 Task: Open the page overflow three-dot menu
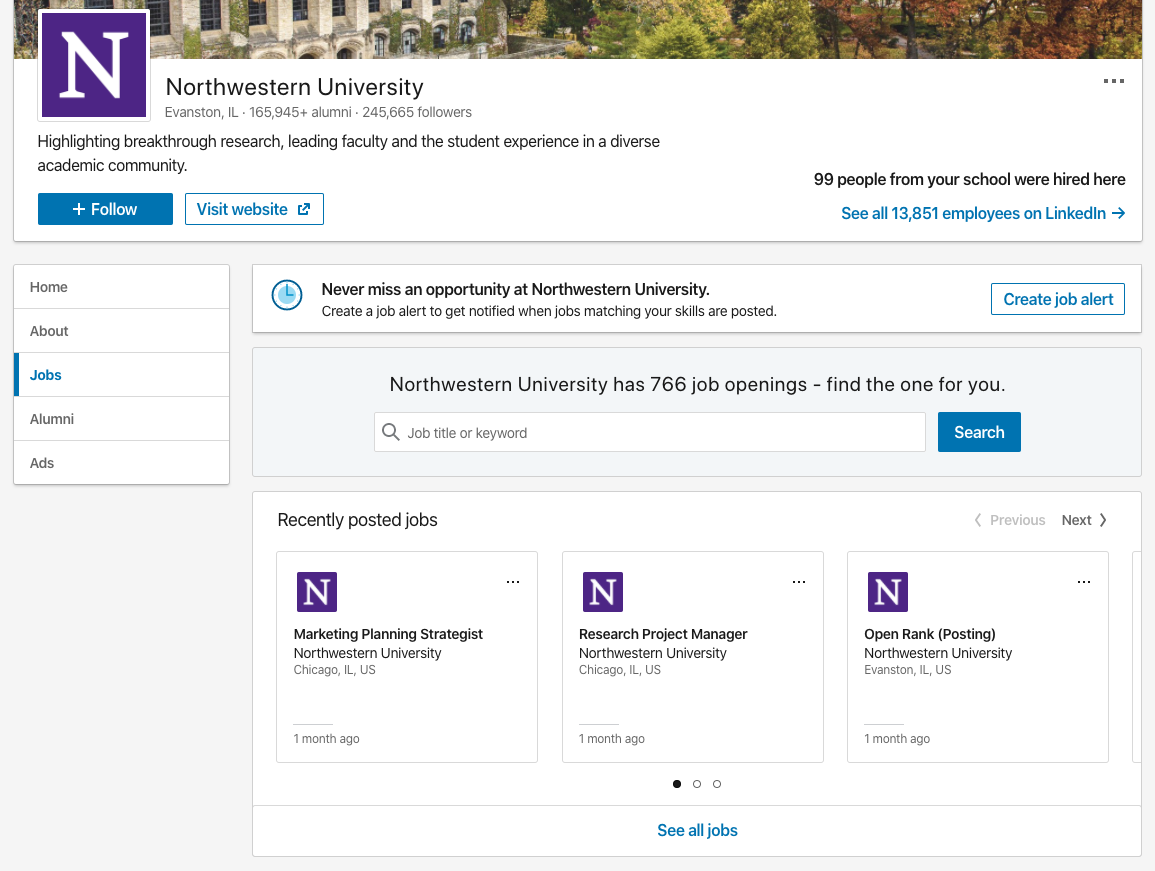click(x=1113, y=81)
